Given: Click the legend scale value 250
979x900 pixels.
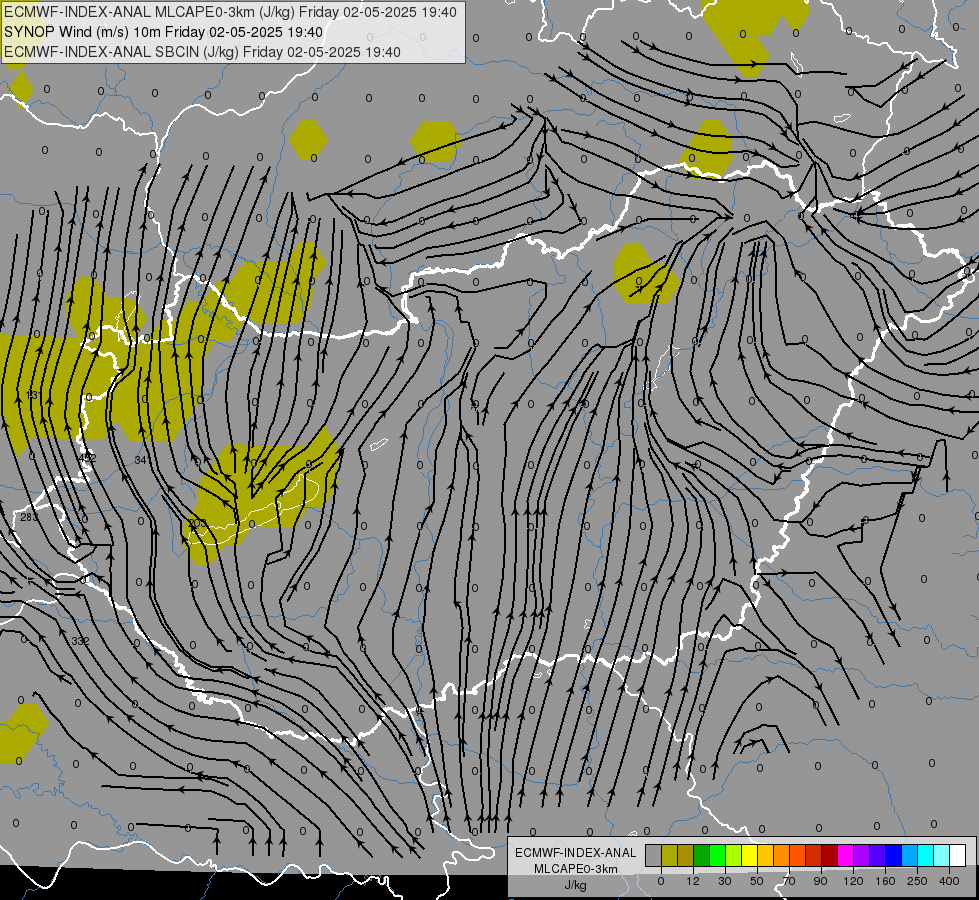Looking at the screenshot, I should (917, 881).
